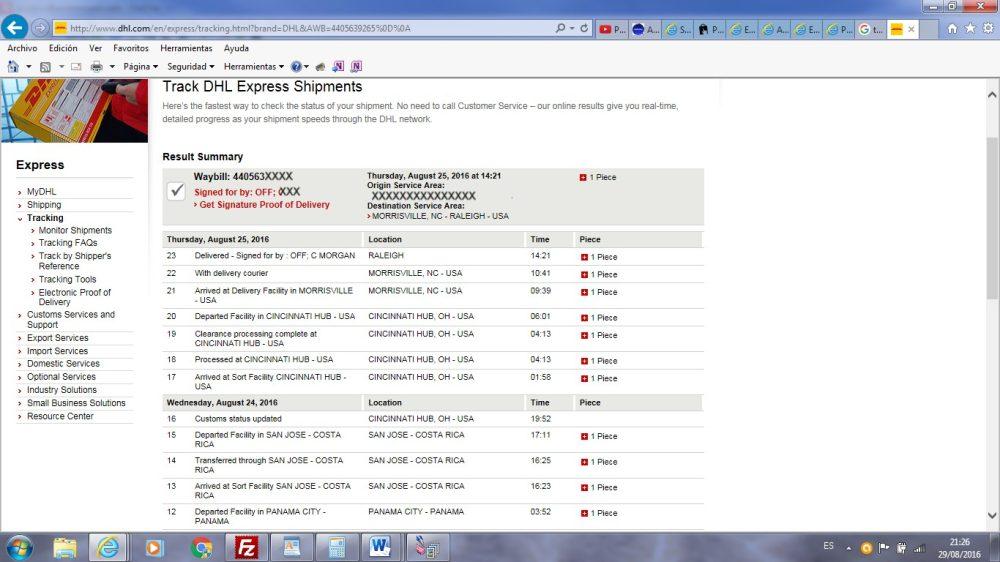This screenshot has width=1000, height=562.
Task: Open Tracking Tools link
Action: 67,279
